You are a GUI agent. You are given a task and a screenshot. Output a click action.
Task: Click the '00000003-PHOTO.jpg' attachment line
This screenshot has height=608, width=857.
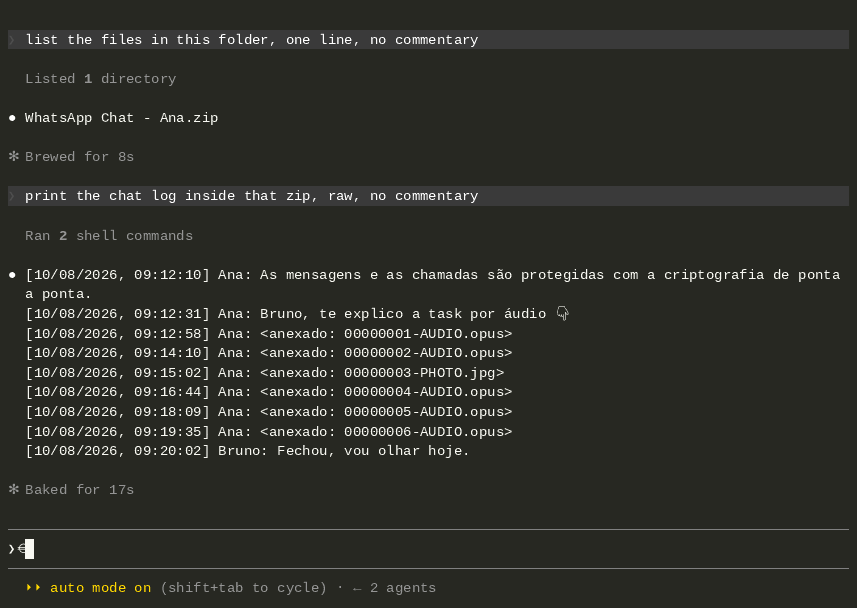coord(265,373)
